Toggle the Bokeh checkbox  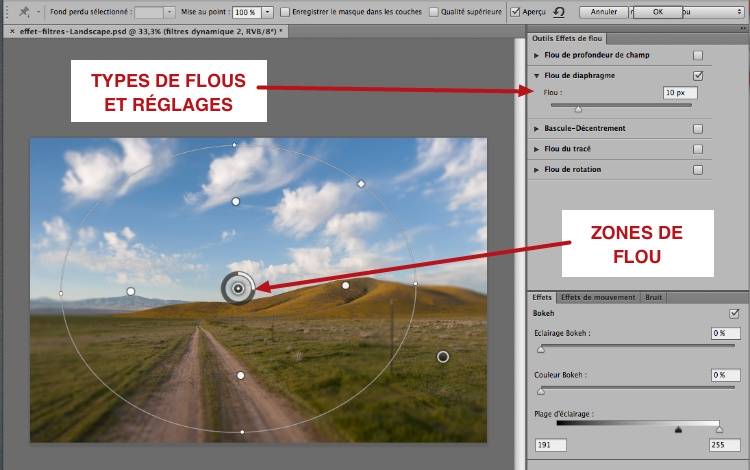pyautogui.click(x=734, y=314)
